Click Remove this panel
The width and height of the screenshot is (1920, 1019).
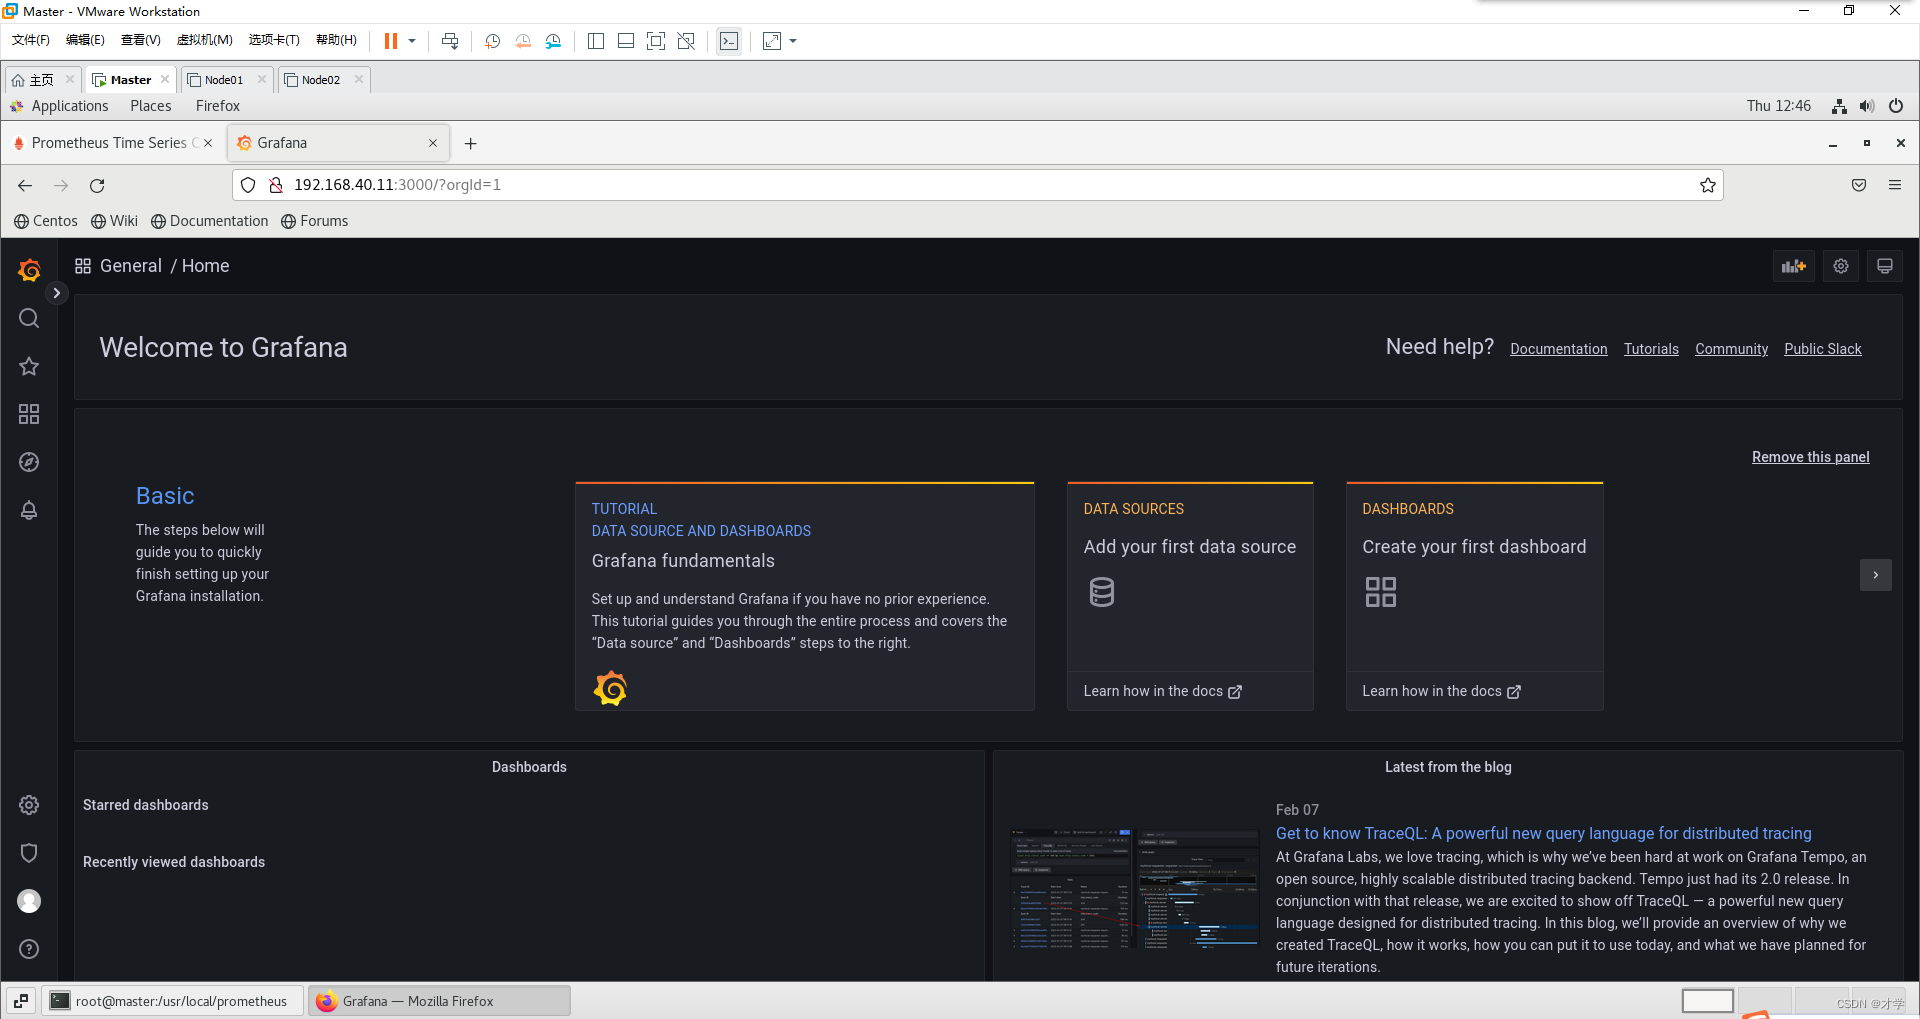(1810, 457)
